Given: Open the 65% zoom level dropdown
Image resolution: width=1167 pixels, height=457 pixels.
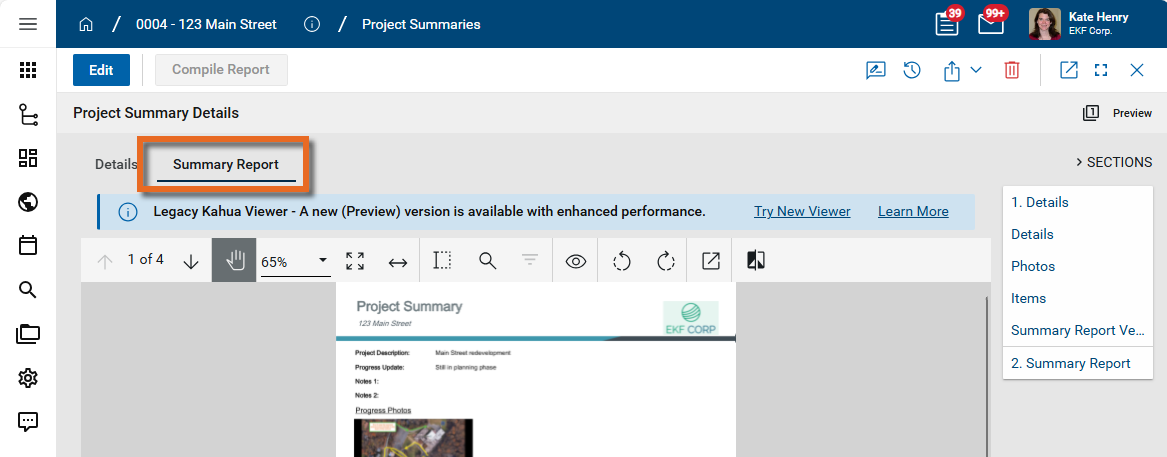Looking at the screenshot, I should pos(323,261).
